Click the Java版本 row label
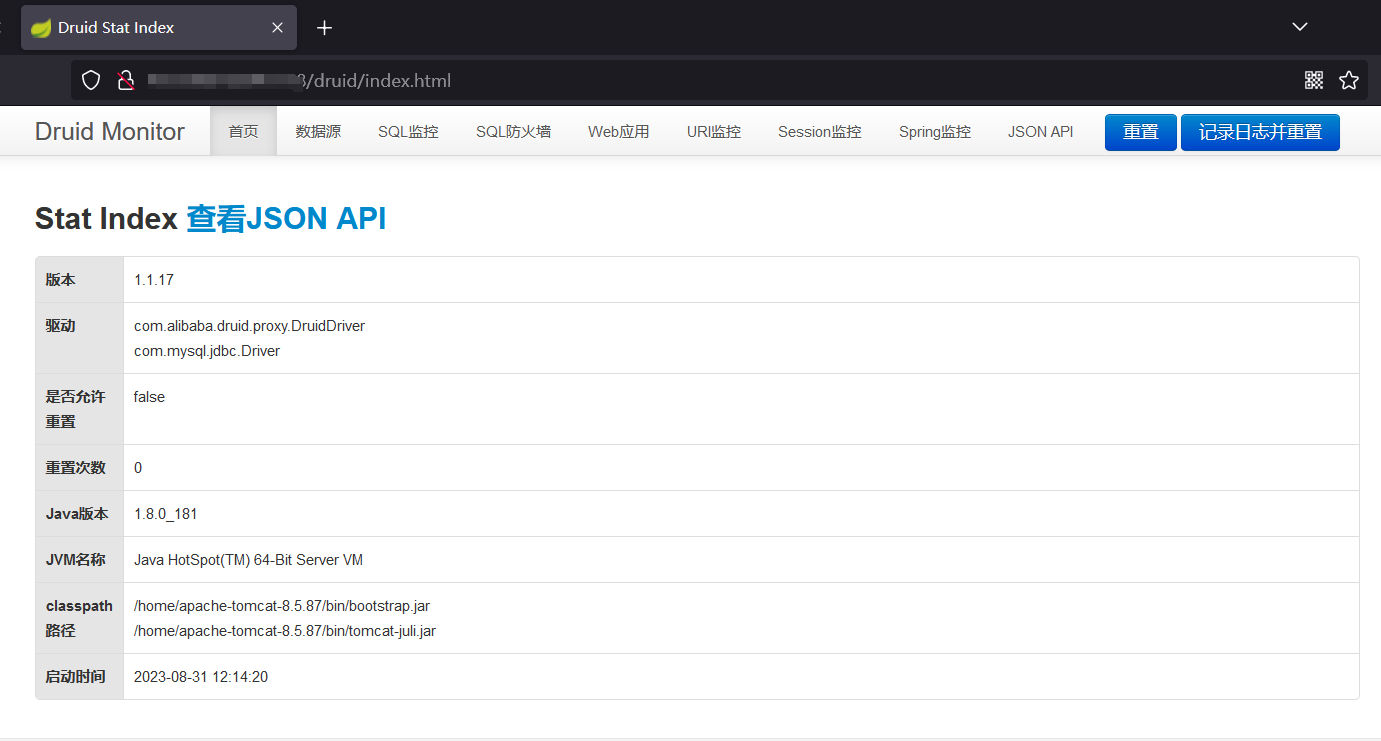This screenshot has width=1381, height=741. tap(77, 514)
